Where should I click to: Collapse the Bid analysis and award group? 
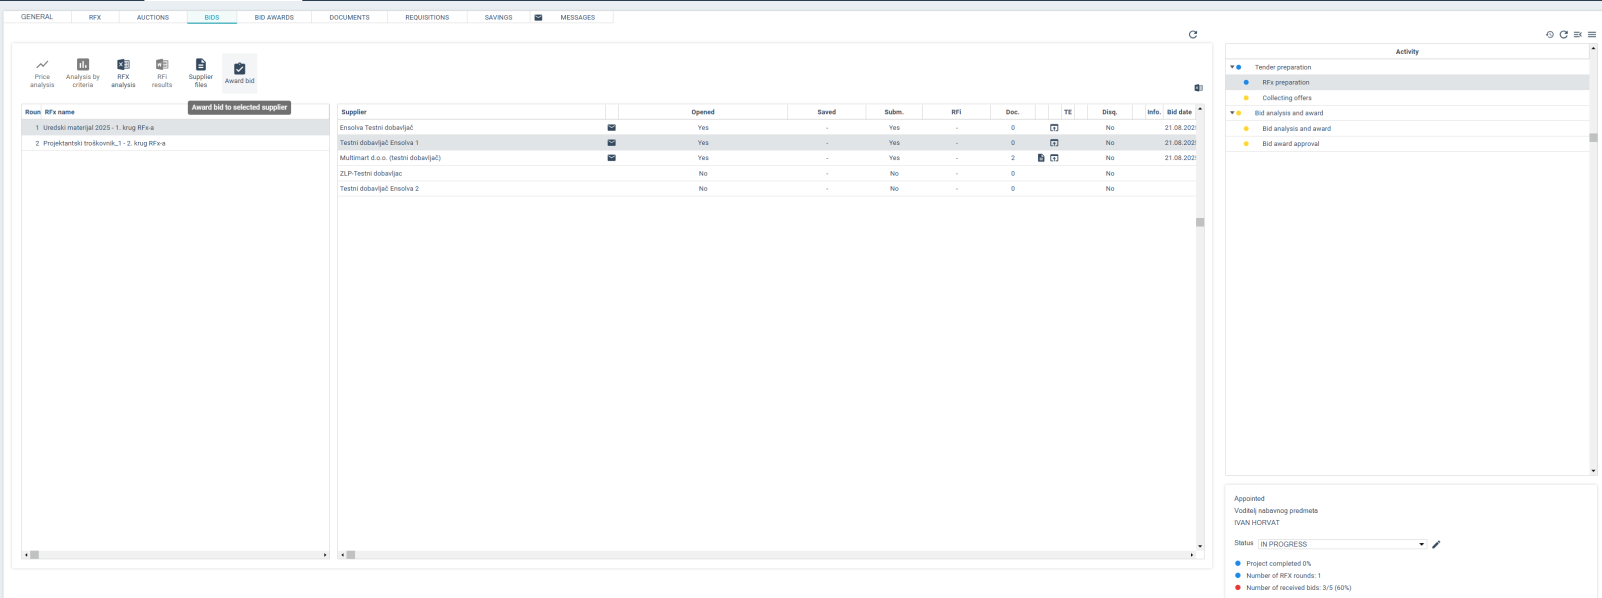[x=1232, y=113]
